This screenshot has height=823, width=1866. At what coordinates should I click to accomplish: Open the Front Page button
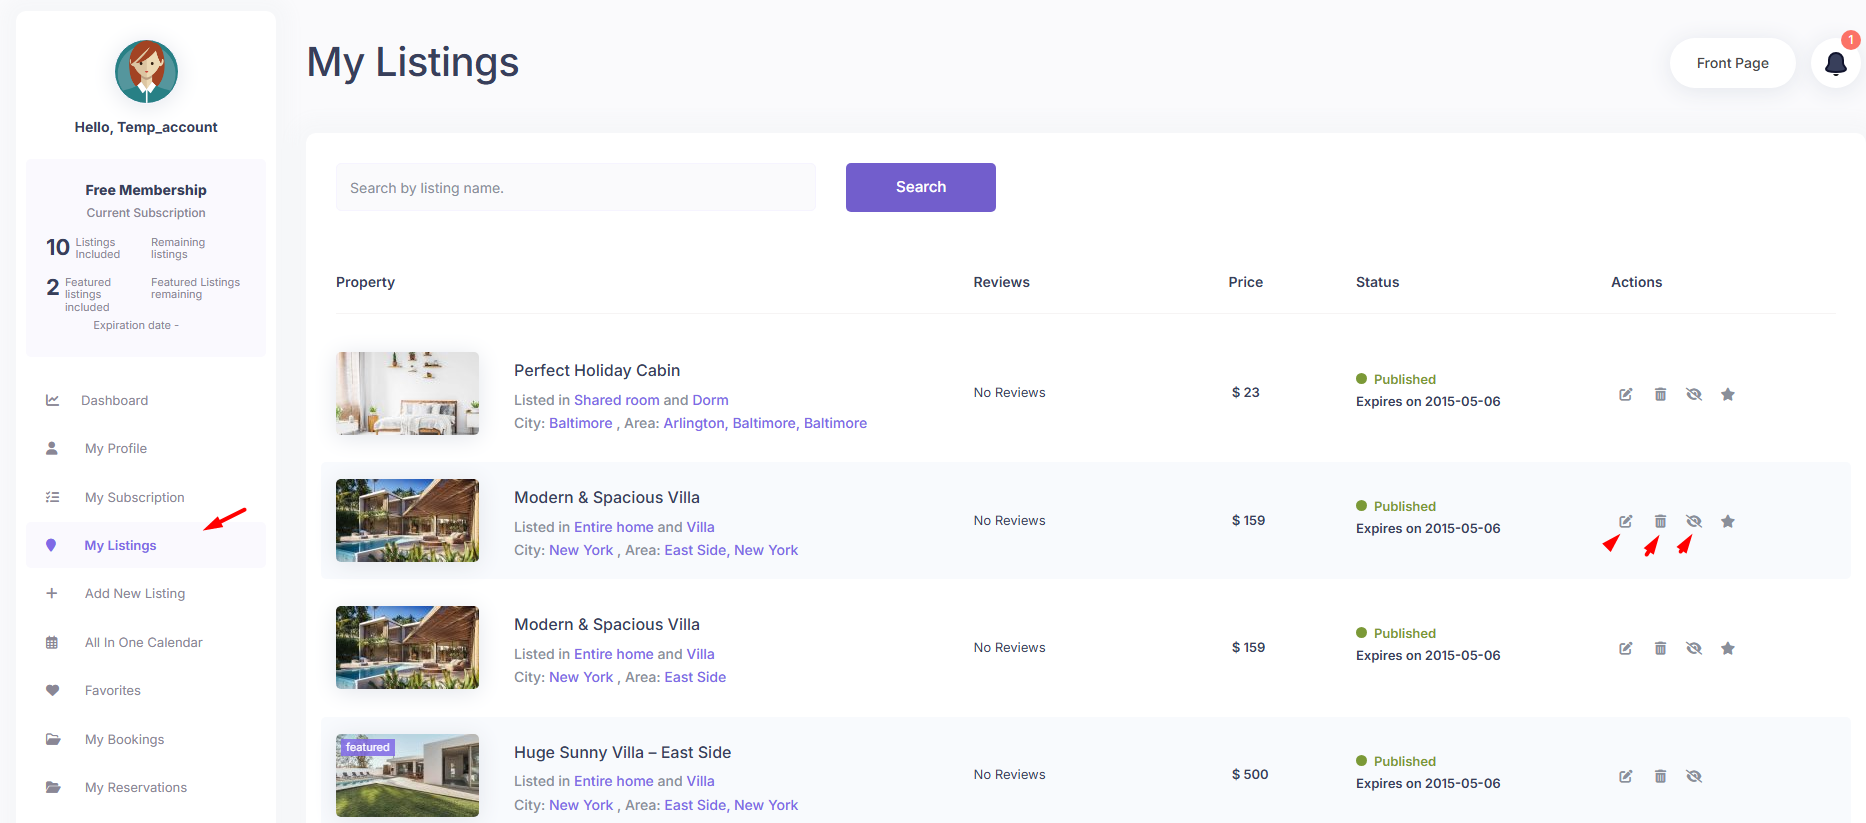1732,63
